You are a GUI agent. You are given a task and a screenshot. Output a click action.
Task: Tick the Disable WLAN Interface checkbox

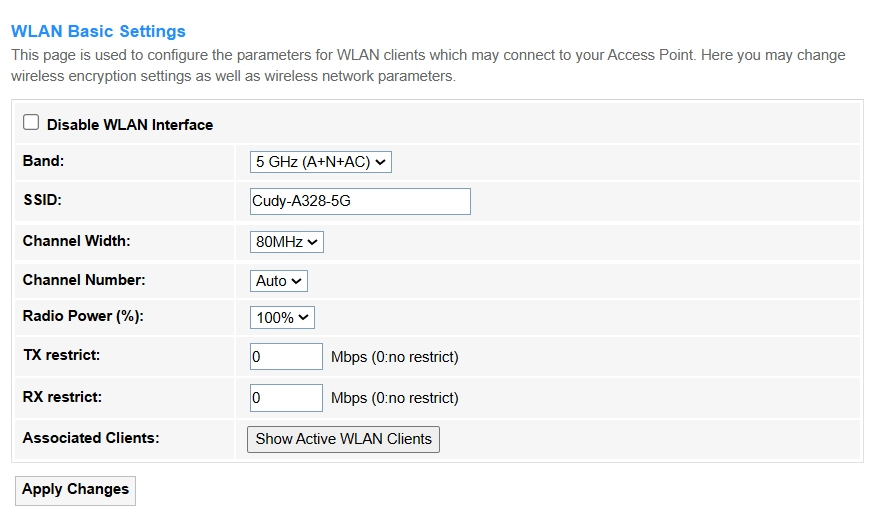(31, 123)
